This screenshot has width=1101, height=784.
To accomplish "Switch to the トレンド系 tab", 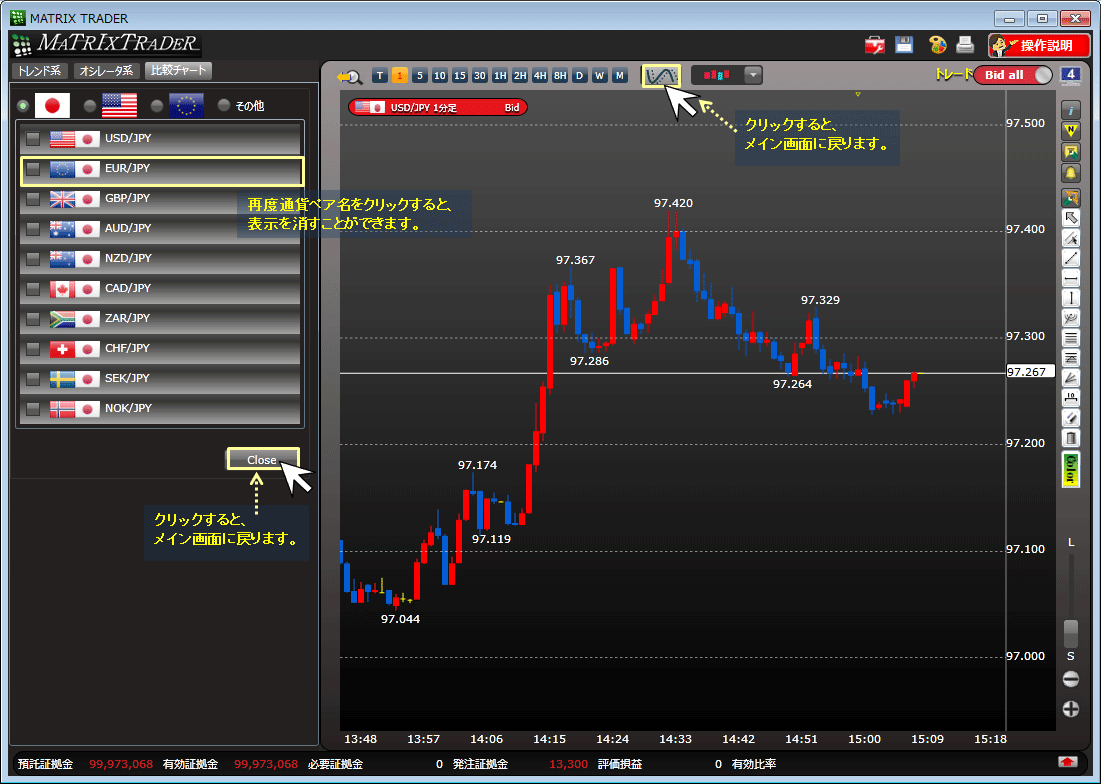I will [39, 71].
